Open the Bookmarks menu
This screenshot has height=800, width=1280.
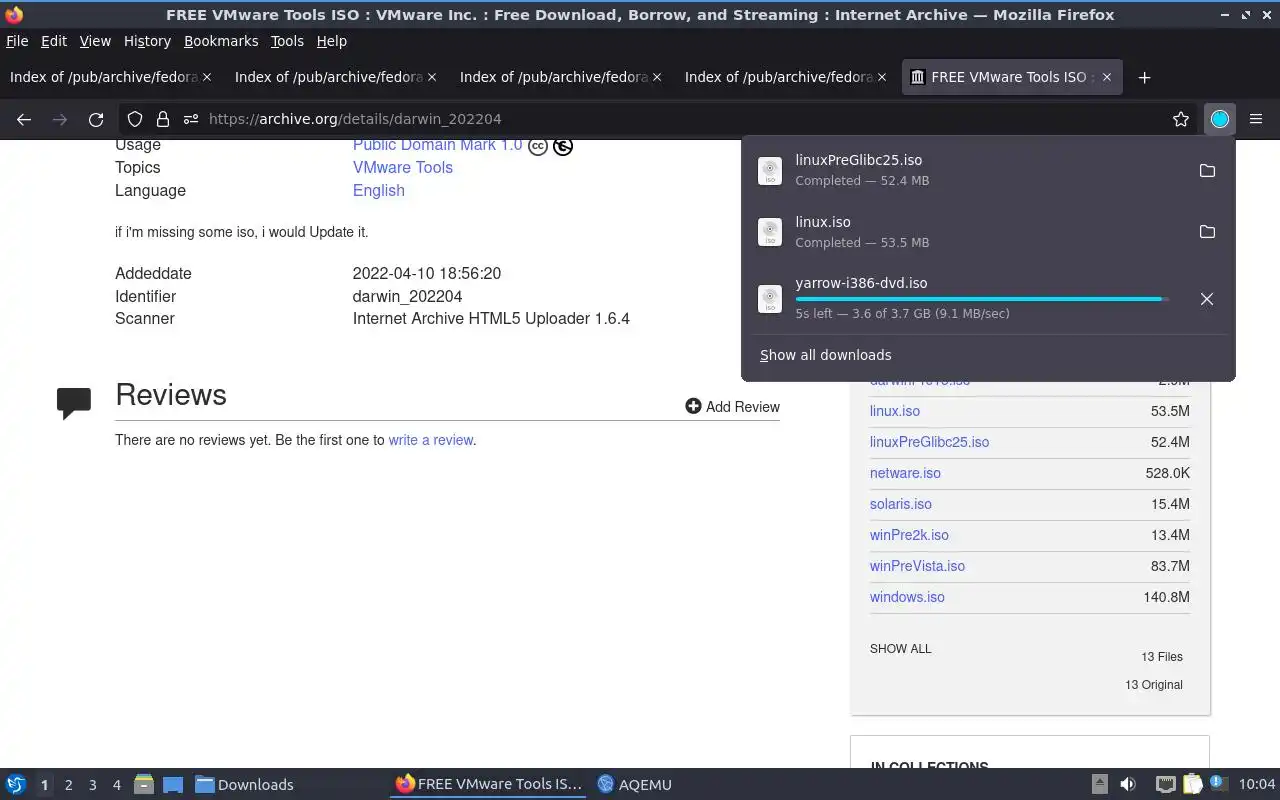click(221, 41)
